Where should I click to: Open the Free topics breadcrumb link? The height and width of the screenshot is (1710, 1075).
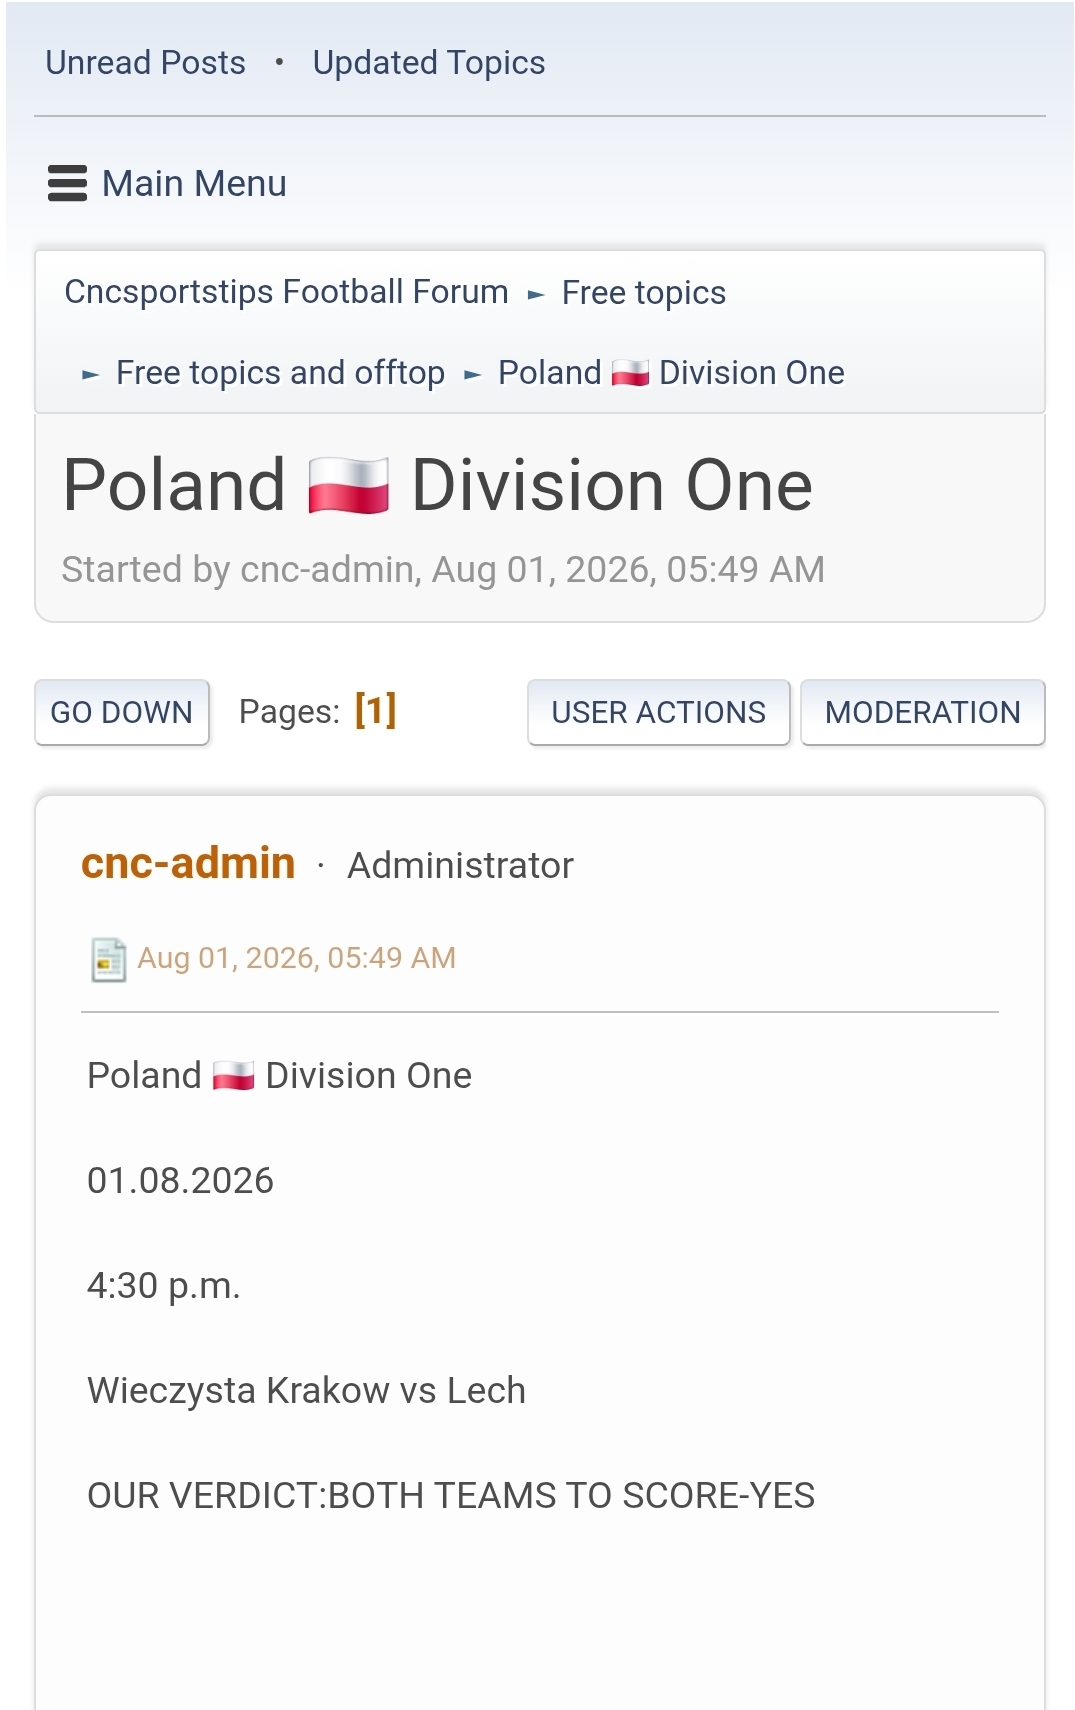coord(644,293)
